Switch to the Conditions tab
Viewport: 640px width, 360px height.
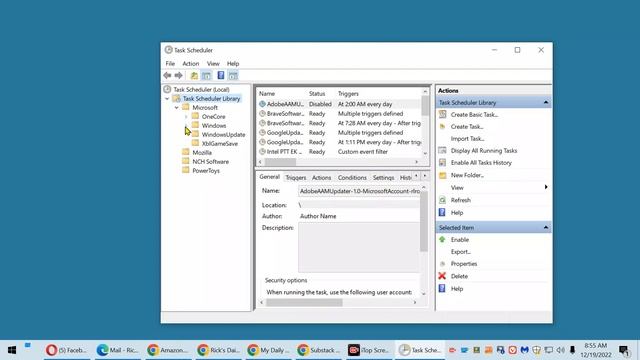(x=352, y=178)
